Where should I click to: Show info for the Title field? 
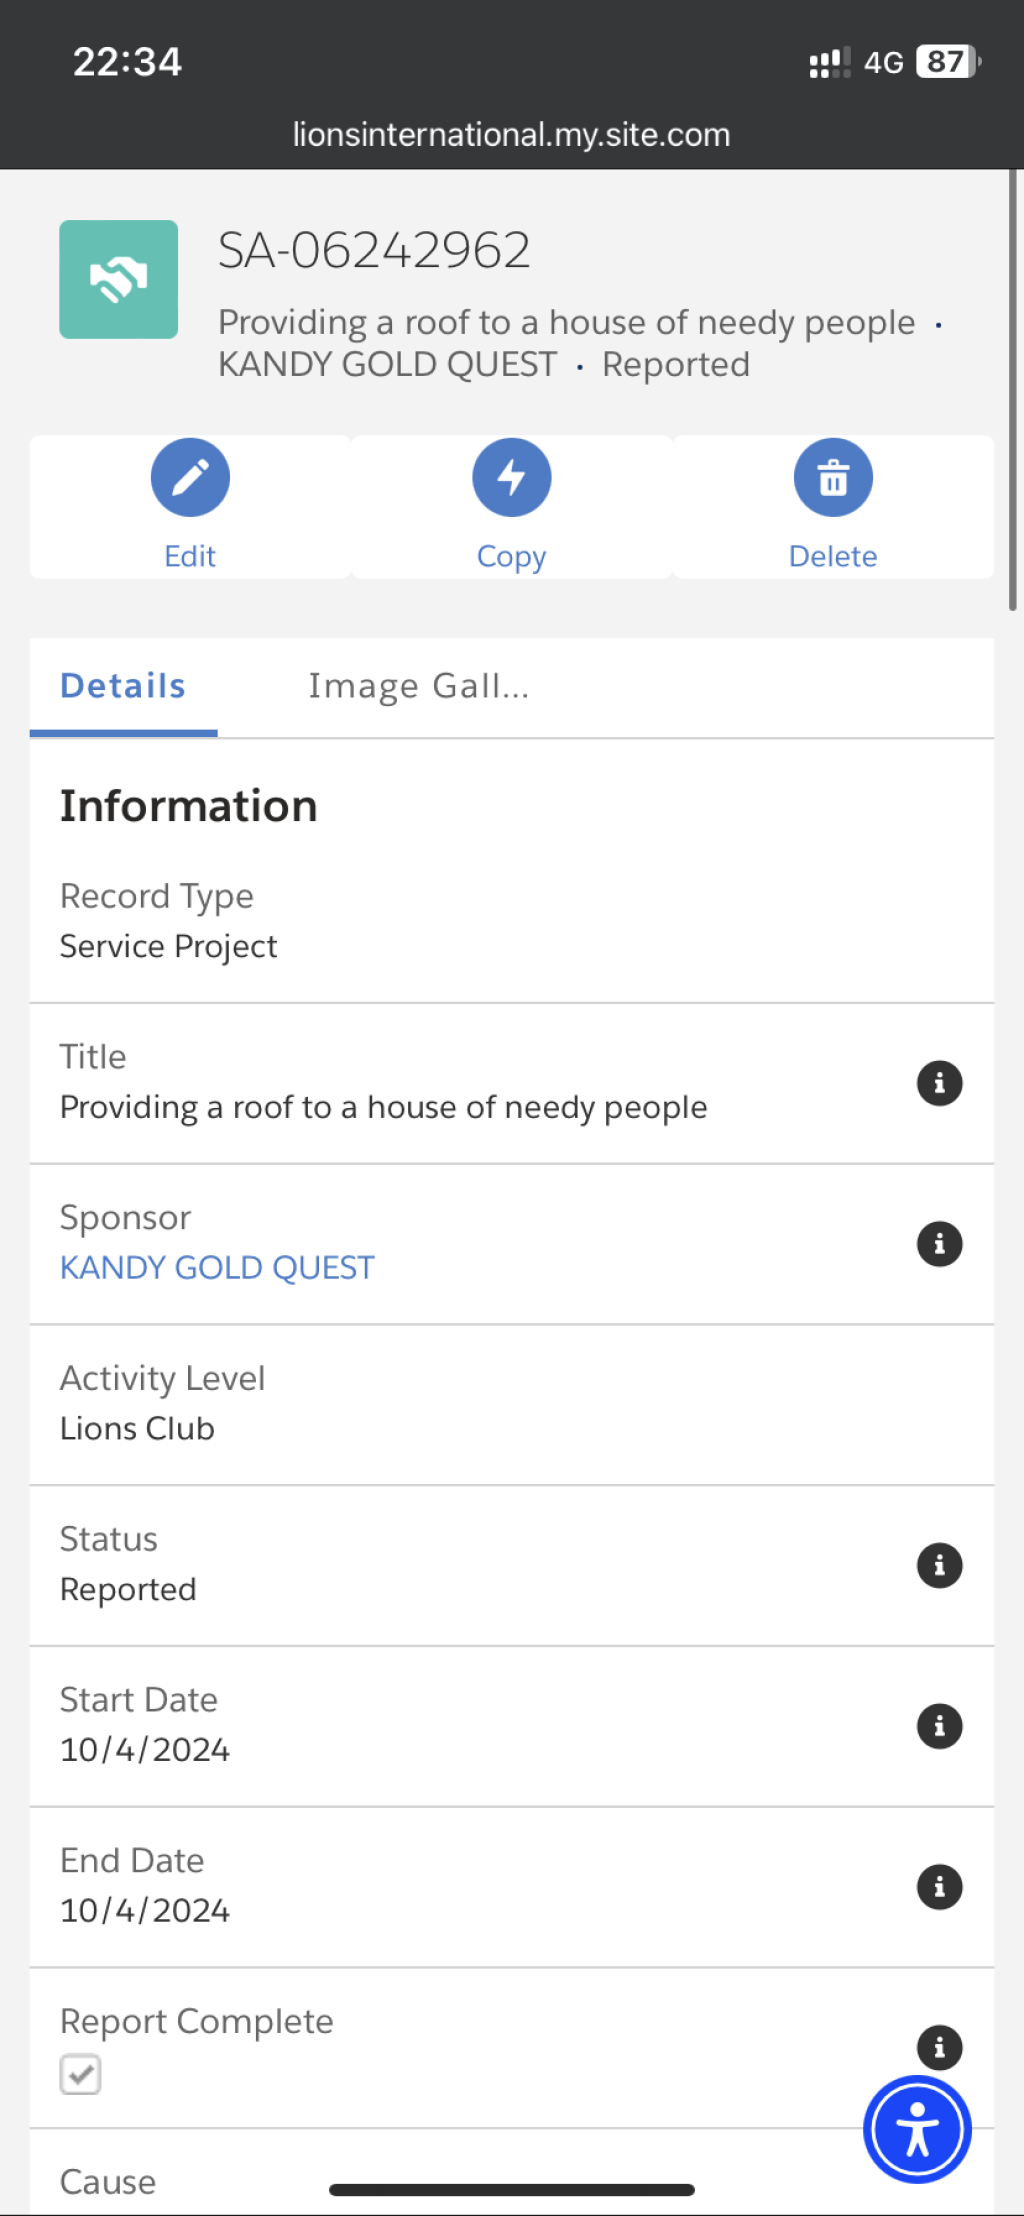coord(939,1083)
